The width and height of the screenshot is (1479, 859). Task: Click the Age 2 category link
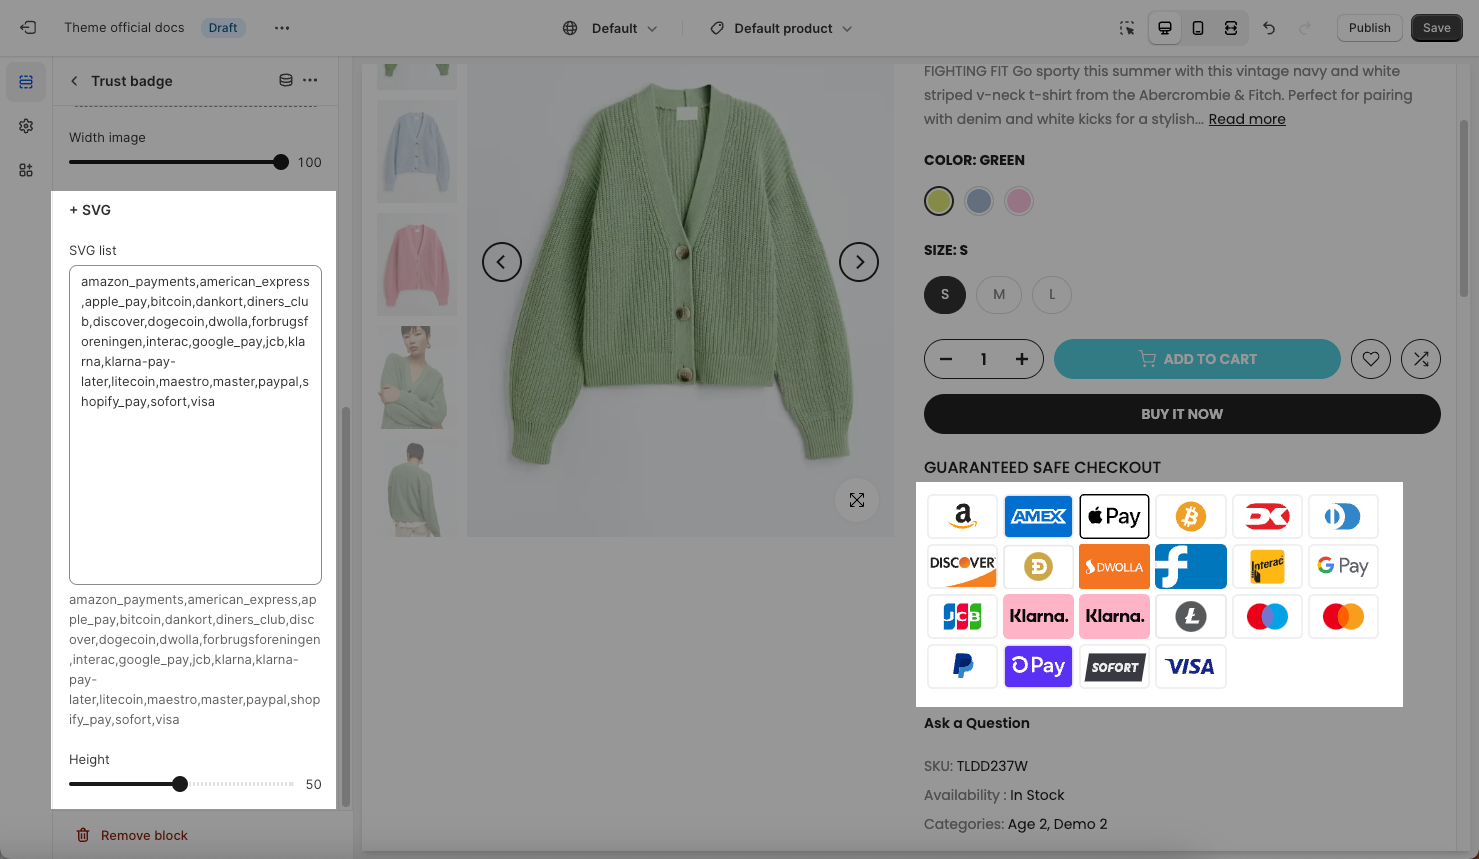click(1026, 824)
